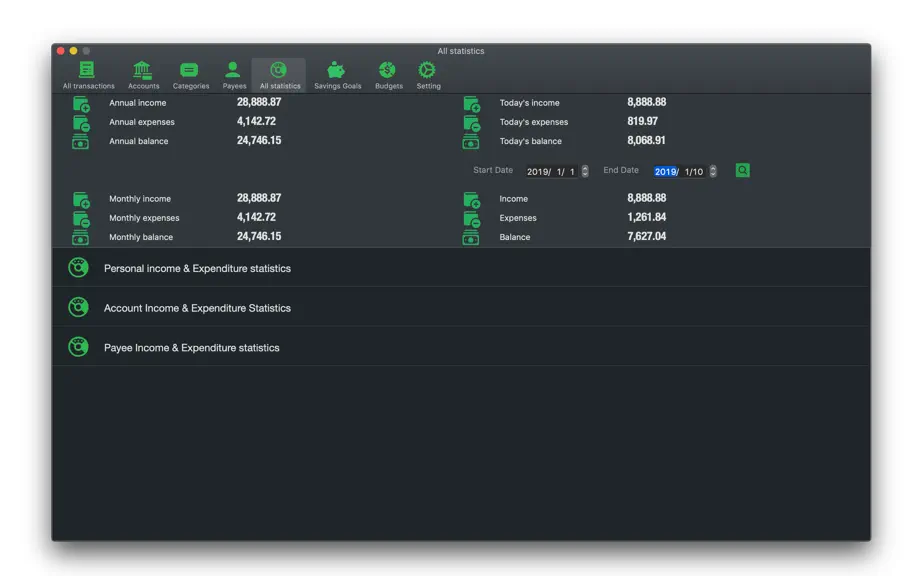
Task: Click the date-range Expenses value 1,261.84
Action: [x=646, y=217]
